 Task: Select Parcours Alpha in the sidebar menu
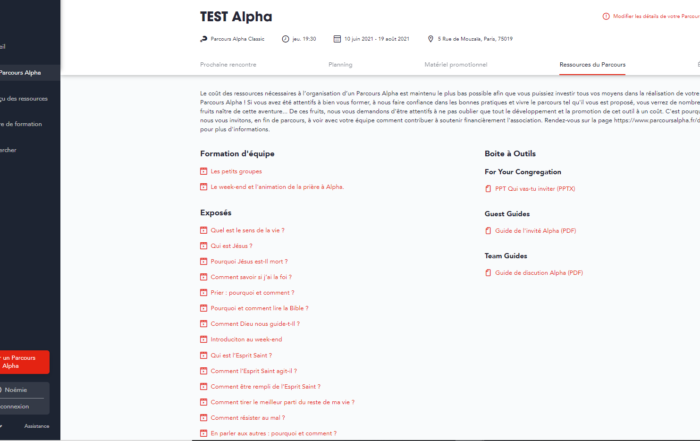click(x=20, y=73)
